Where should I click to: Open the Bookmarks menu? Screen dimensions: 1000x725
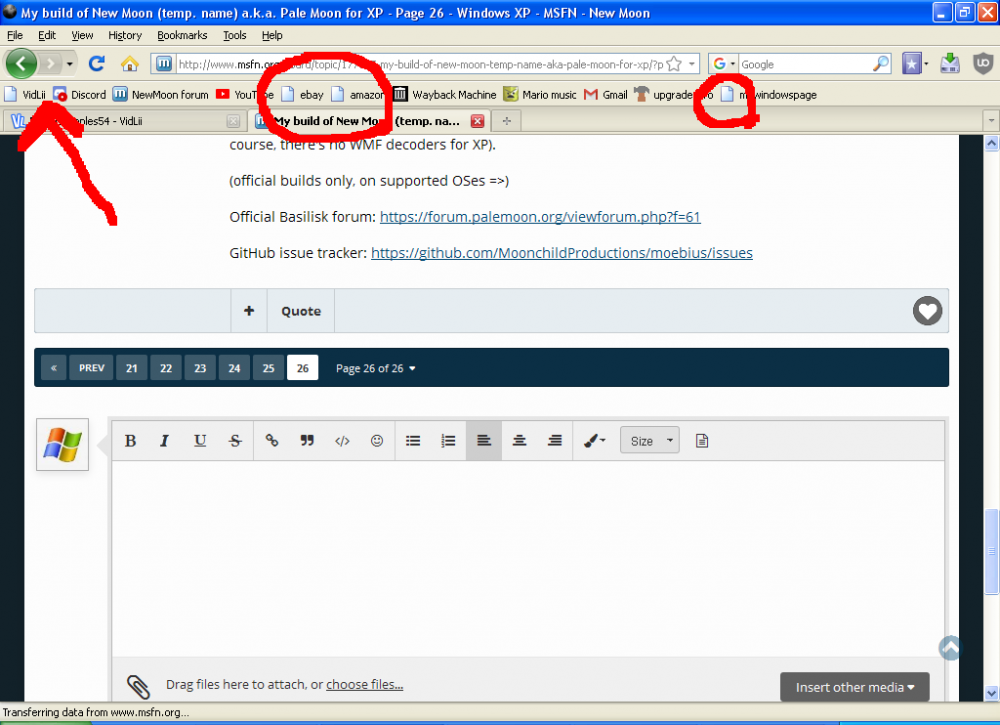(x=182, y=35)
